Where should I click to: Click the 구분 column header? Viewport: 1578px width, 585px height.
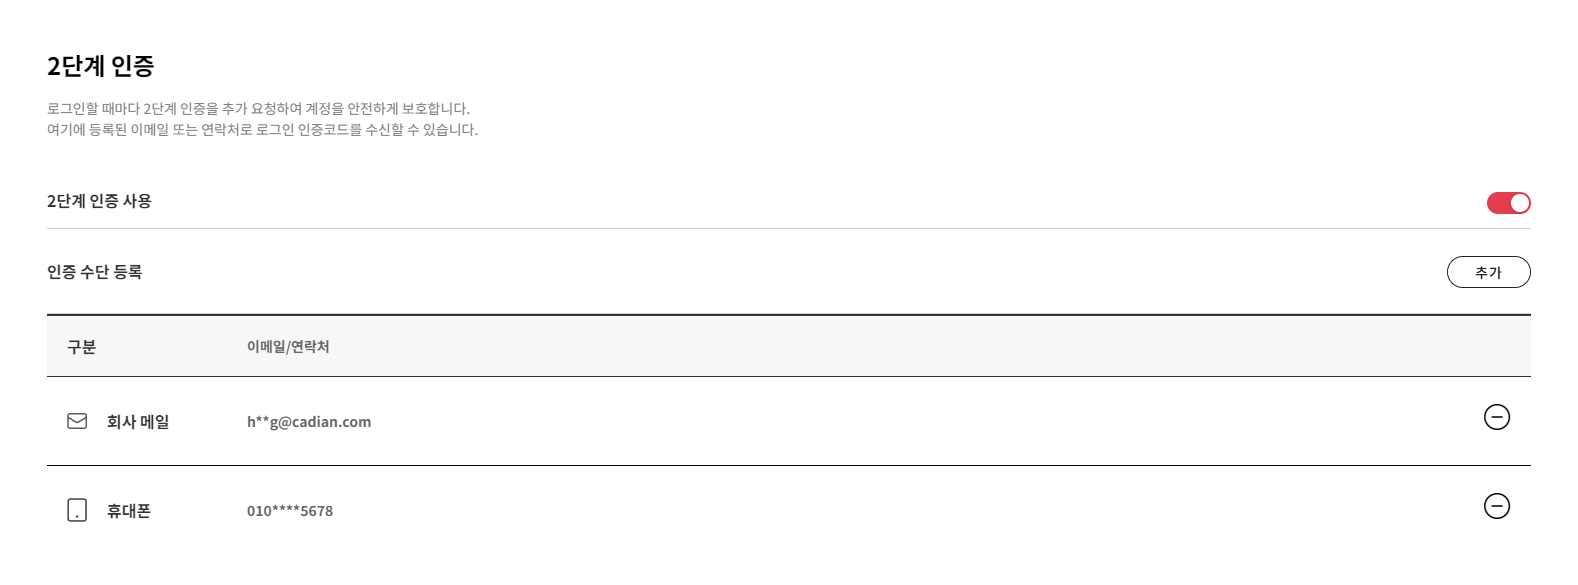click(x=82, y=347)
